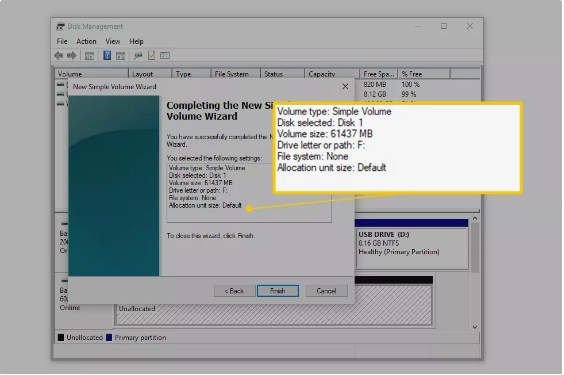Click the scroll down arrow in disk pane

tap(475, 326)
